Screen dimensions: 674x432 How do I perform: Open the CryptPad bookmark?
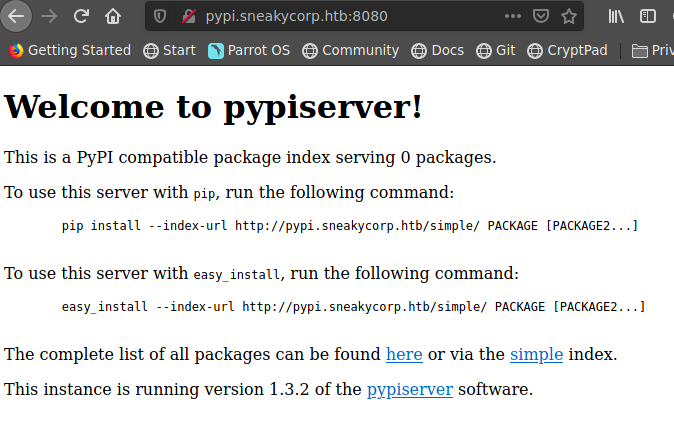[567, 50]
